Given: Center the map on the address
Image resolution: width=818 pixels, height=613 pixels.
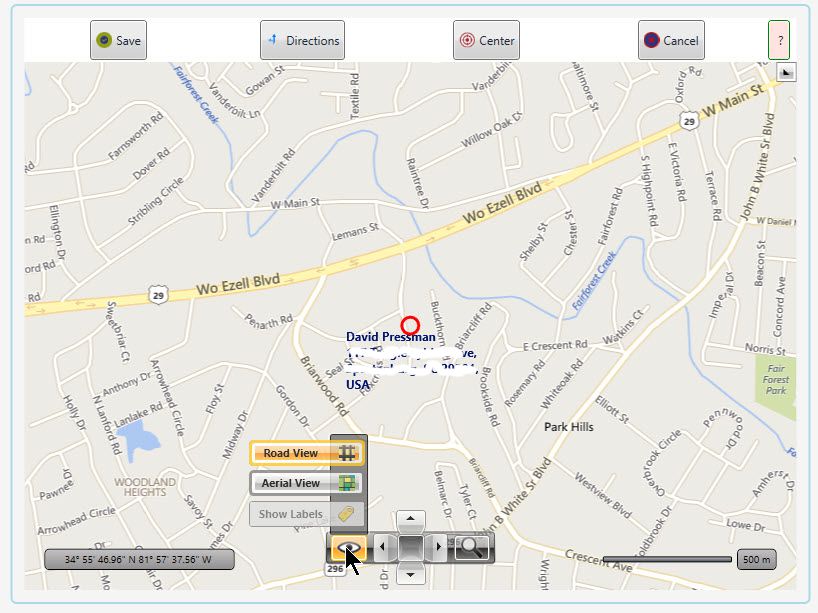Looking at the screenshot, I should (x=486, y=40).
